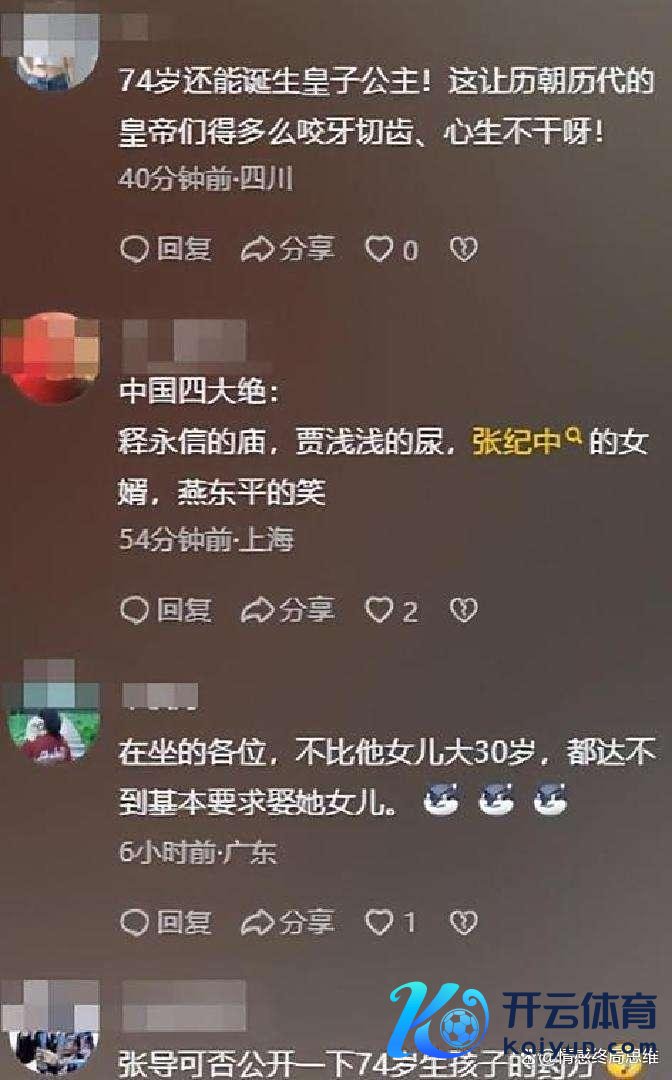Open the red avatar of 上海 commenter

pos(52,358)
